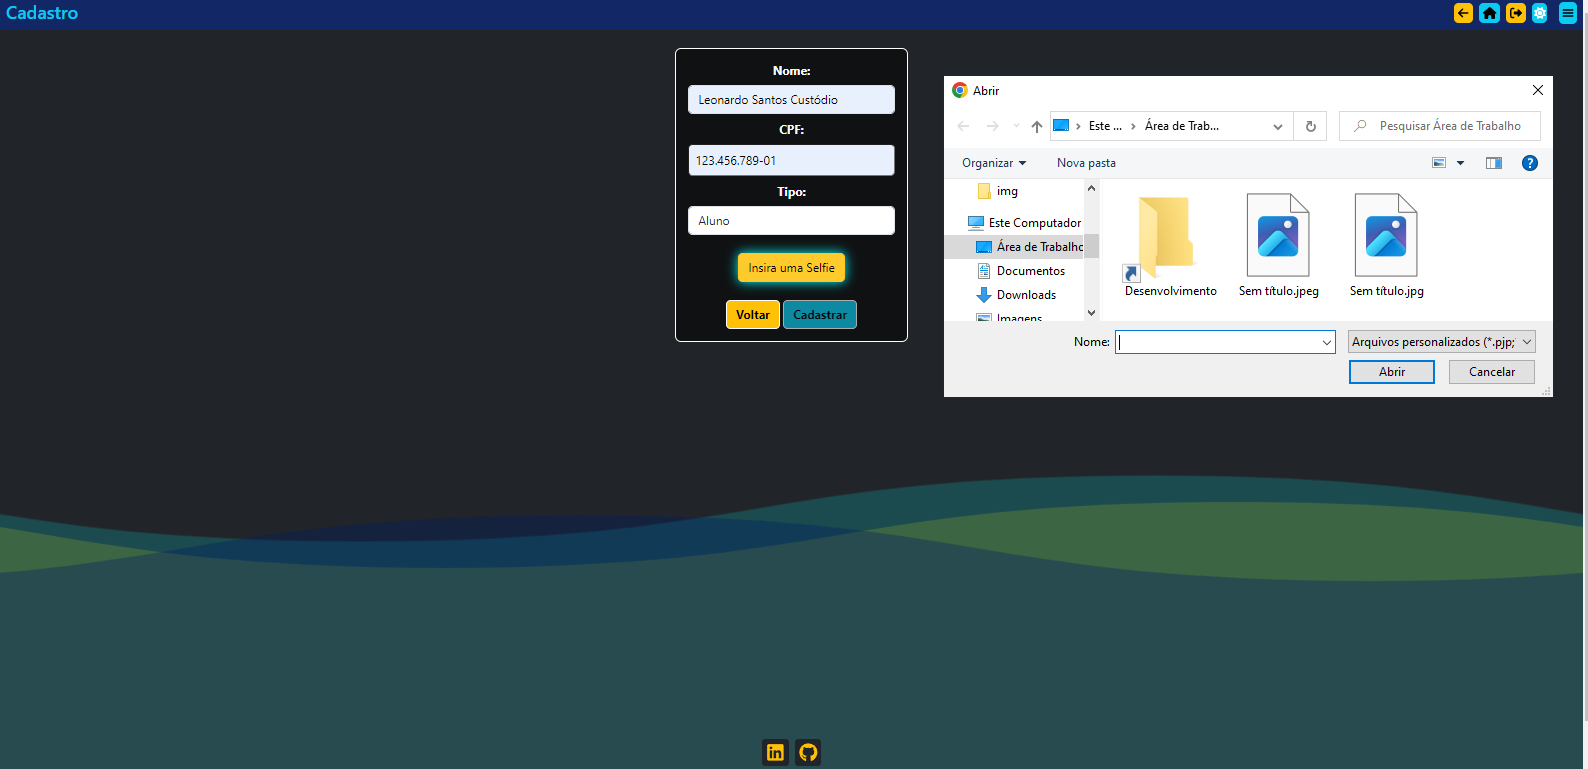This screenshot has width=1588, height=769.
Task: Go up one folder level
Action: (x=1036, y=126)
